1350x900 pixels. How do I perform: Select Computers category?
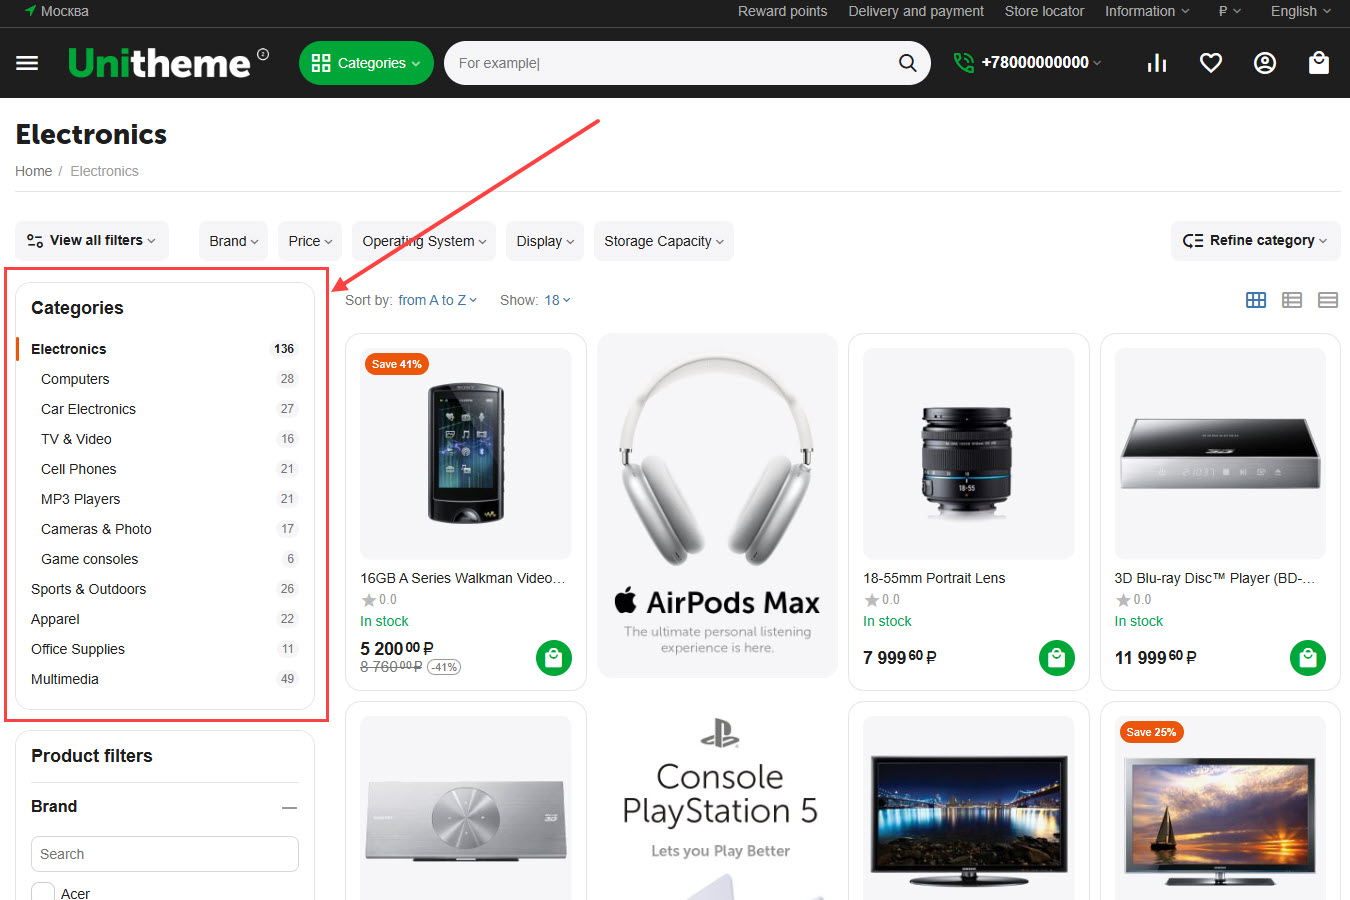click(75, 379)
